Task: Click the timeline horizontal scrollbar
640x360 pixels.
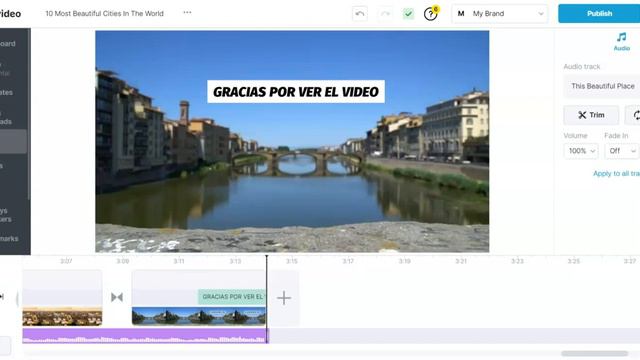Action: point(594,353)
